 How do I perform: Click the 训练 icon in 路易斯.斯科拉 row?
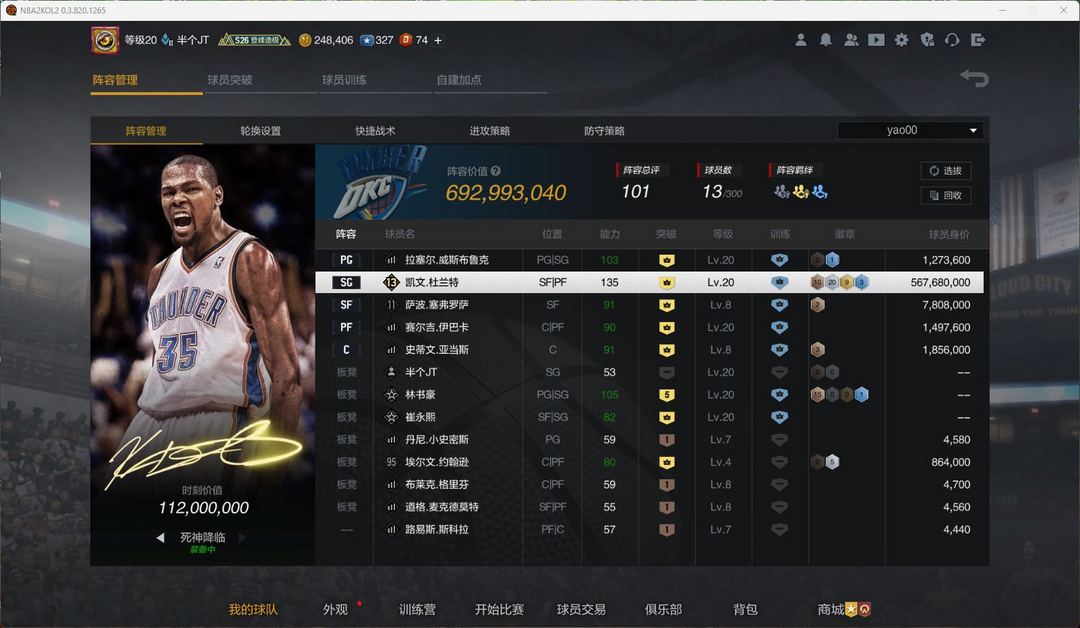[x=779, y=530]
